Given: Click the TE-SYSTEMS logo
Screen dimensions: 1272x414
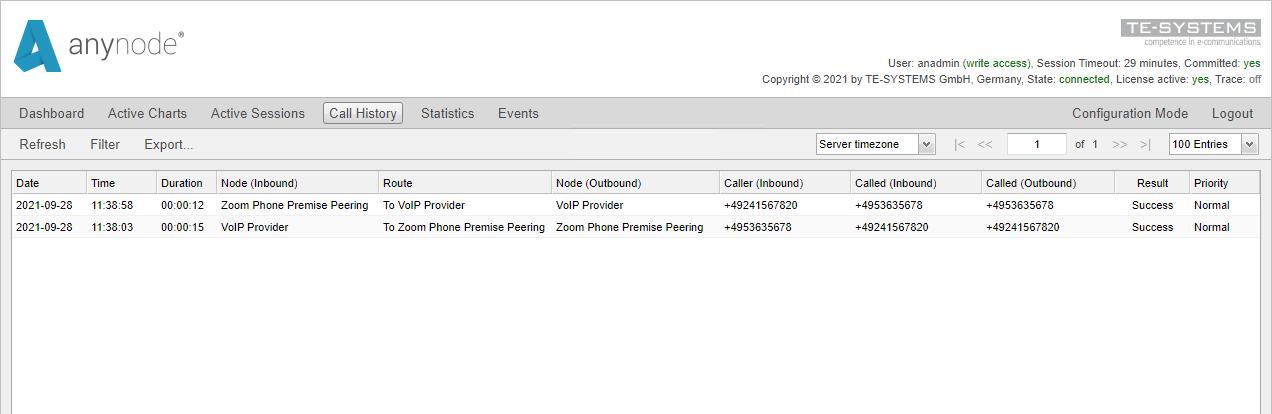Looking at the screenshot, I should click(x=1190, y=32).
